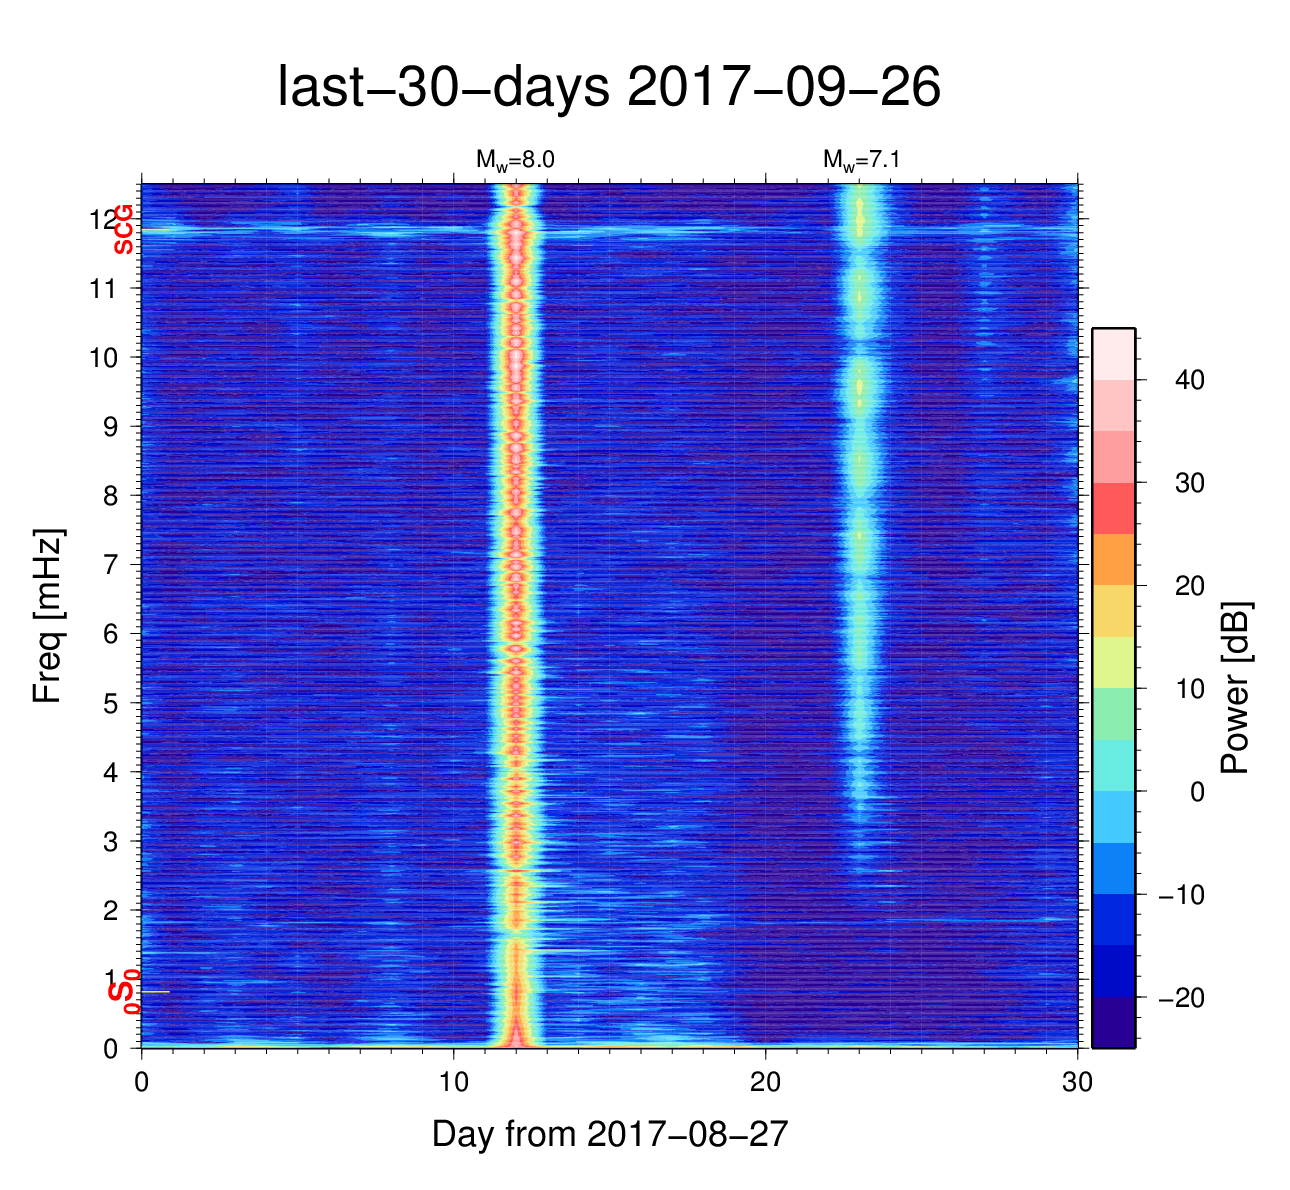The width and height of the screenshot is (1290, 1190).
Task: Click the day 20 x-axis tick label
Action: pos(765,1082)
